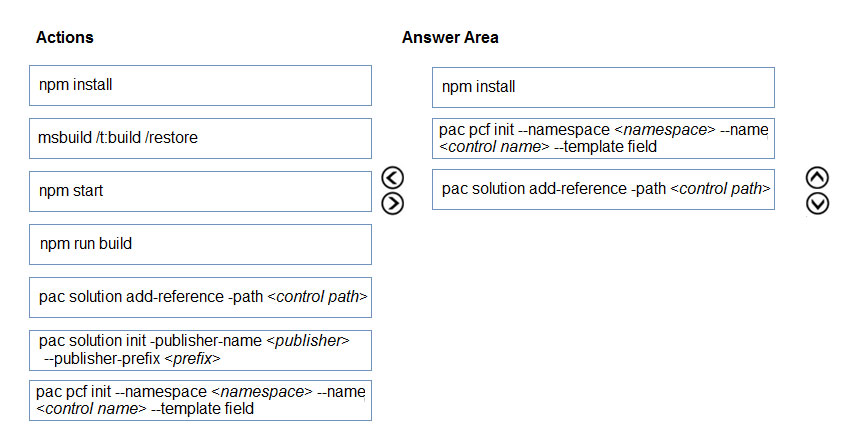Select pac solution add-reference in Actions list
The width and height of the screenshot is (844, 437).
(200, 297)
